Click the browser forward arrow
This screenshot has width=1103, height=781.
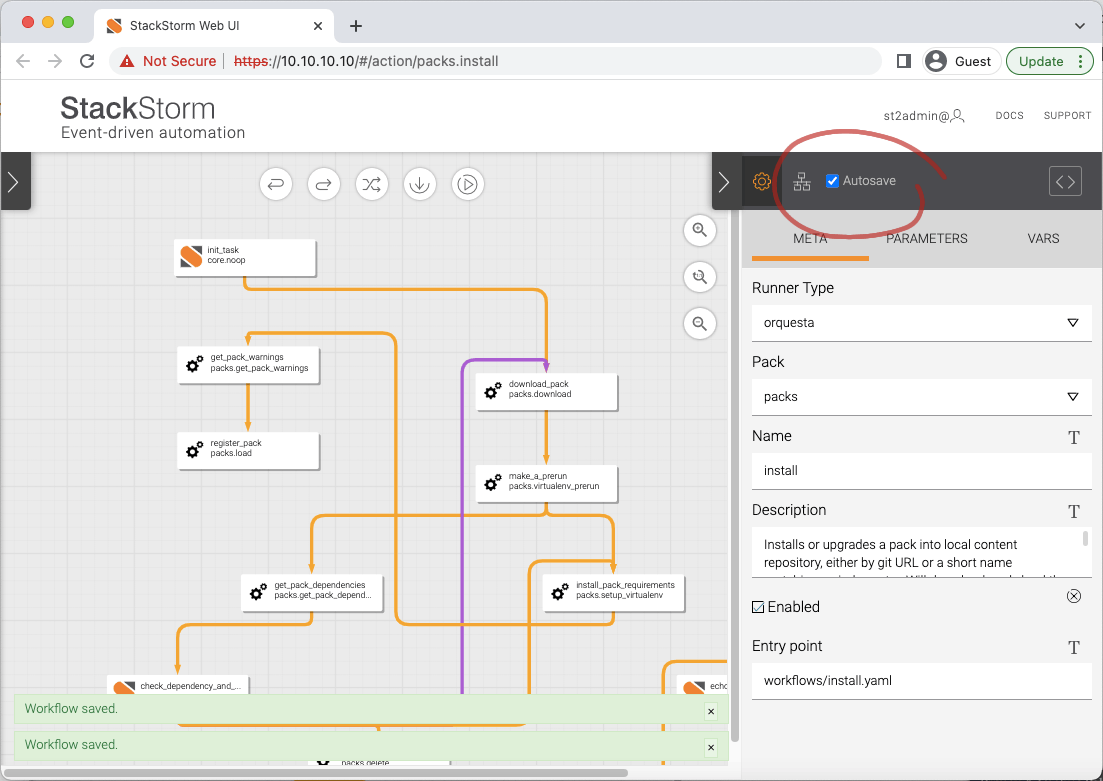[55, 61]
